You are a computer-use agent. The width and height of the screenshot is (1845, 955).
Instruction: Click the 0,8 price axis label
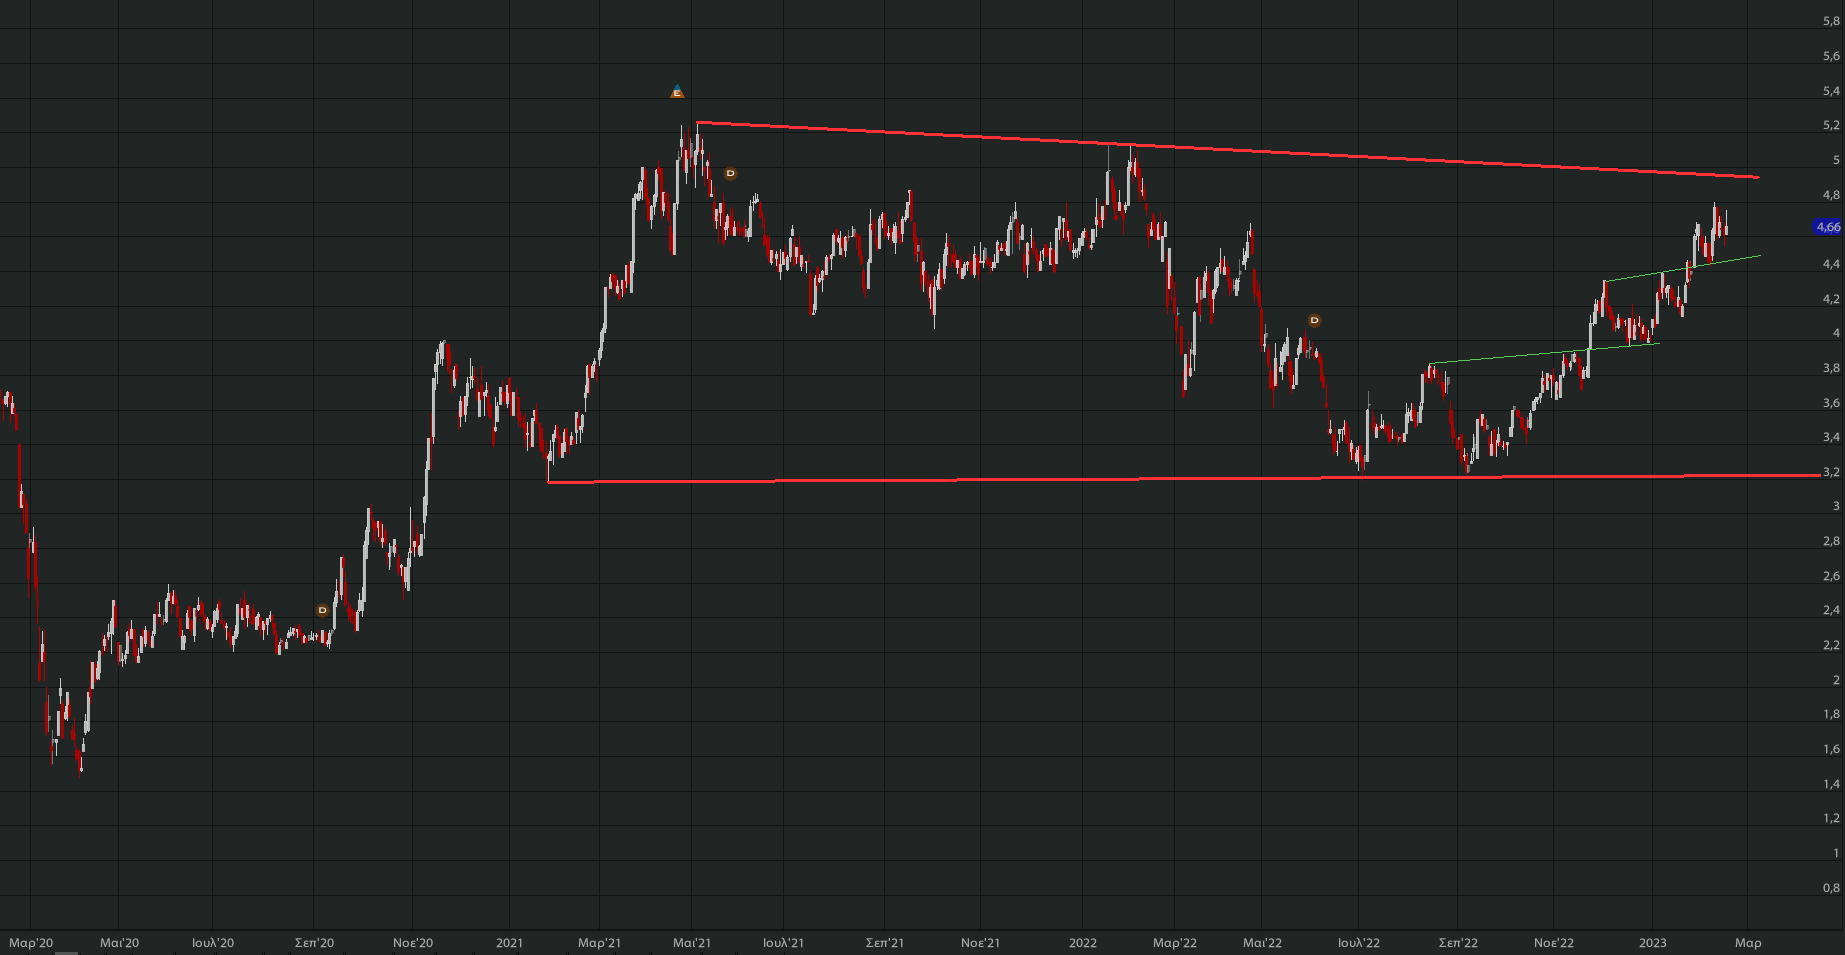coord(1831,888)
